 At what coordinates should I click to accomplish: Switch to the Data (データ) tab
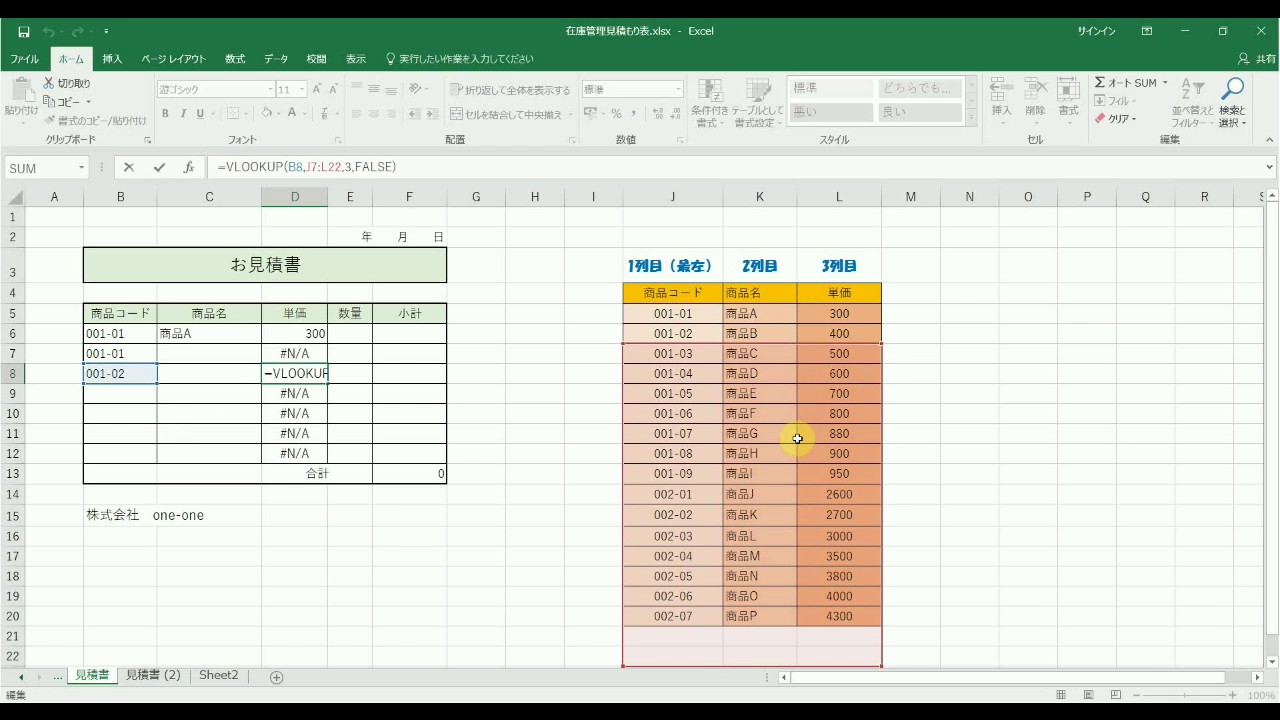point(276,59)
